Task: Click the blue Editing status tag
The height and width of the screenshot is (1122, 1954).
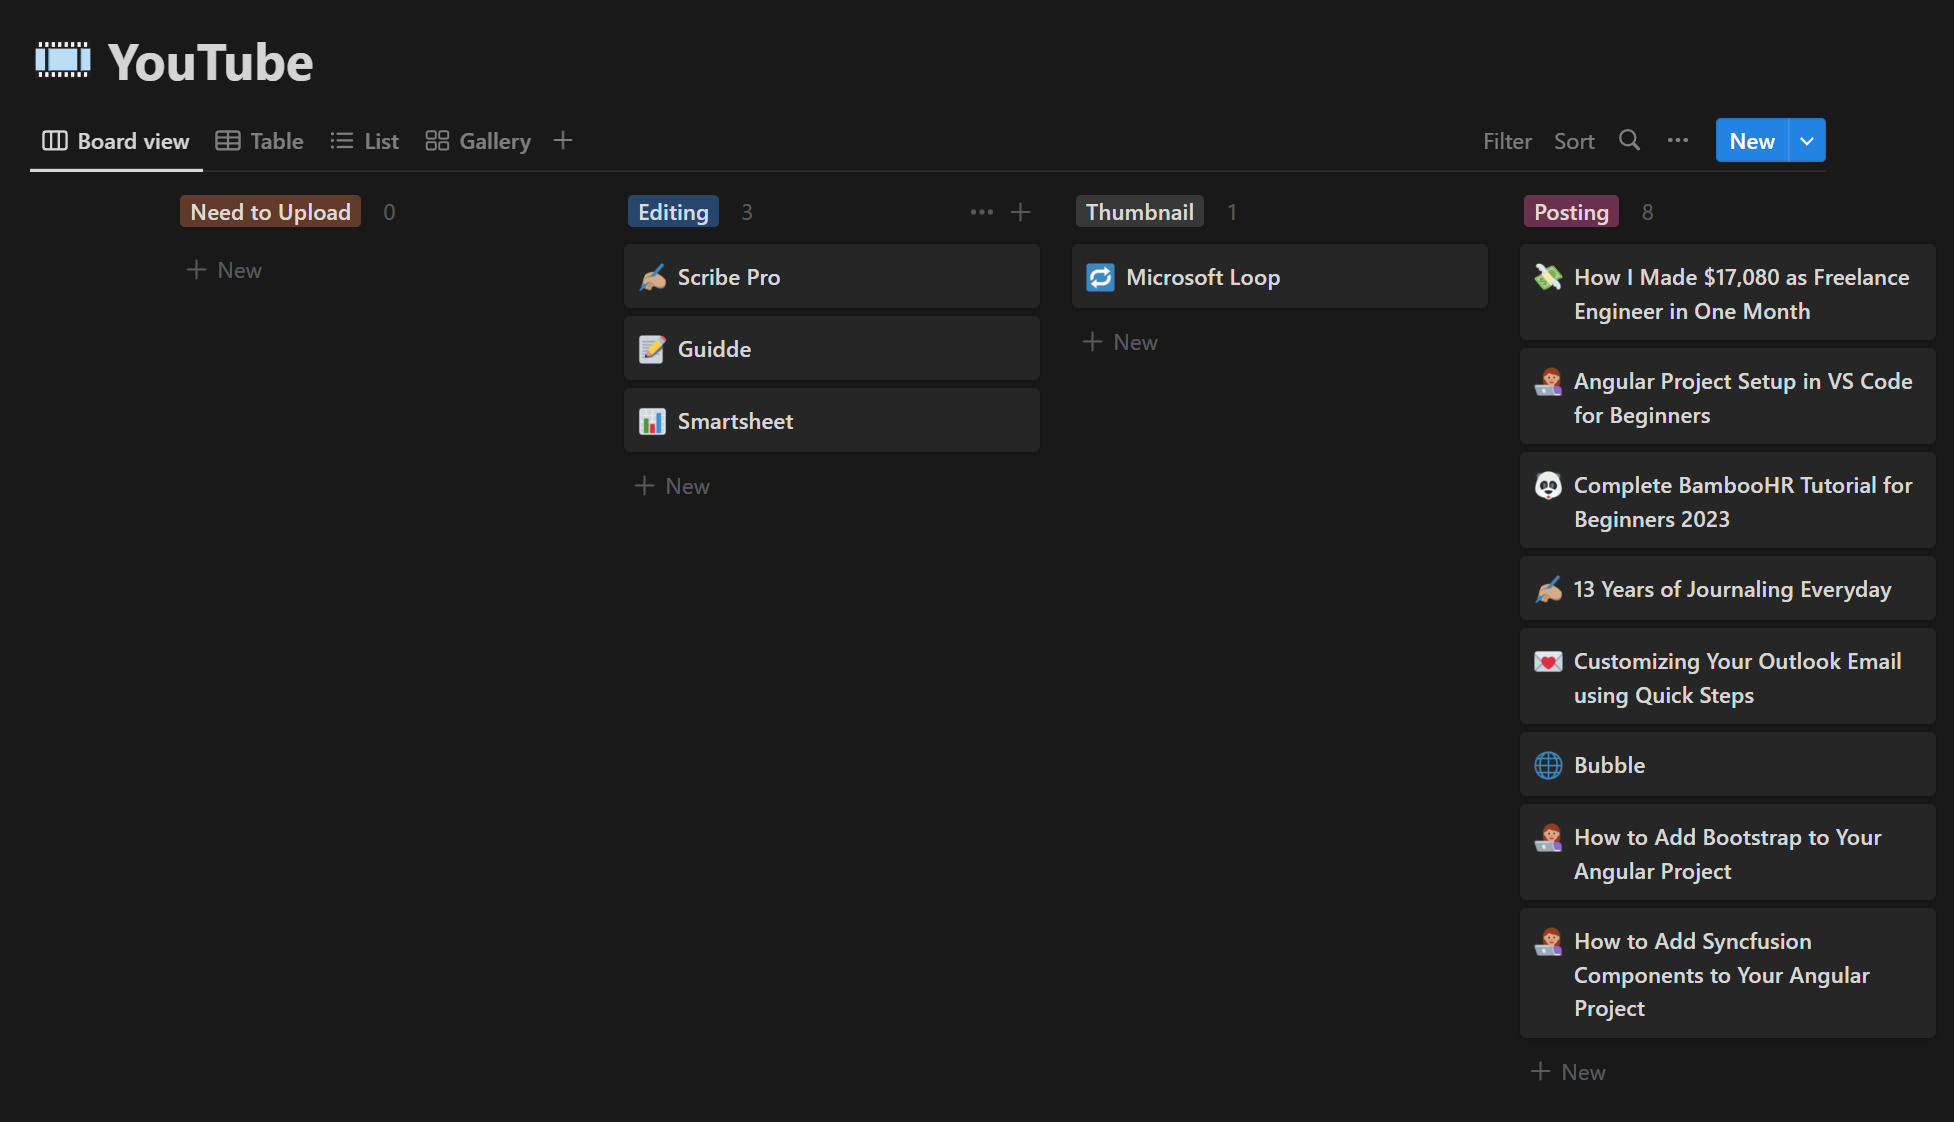Action: (673, 212)
